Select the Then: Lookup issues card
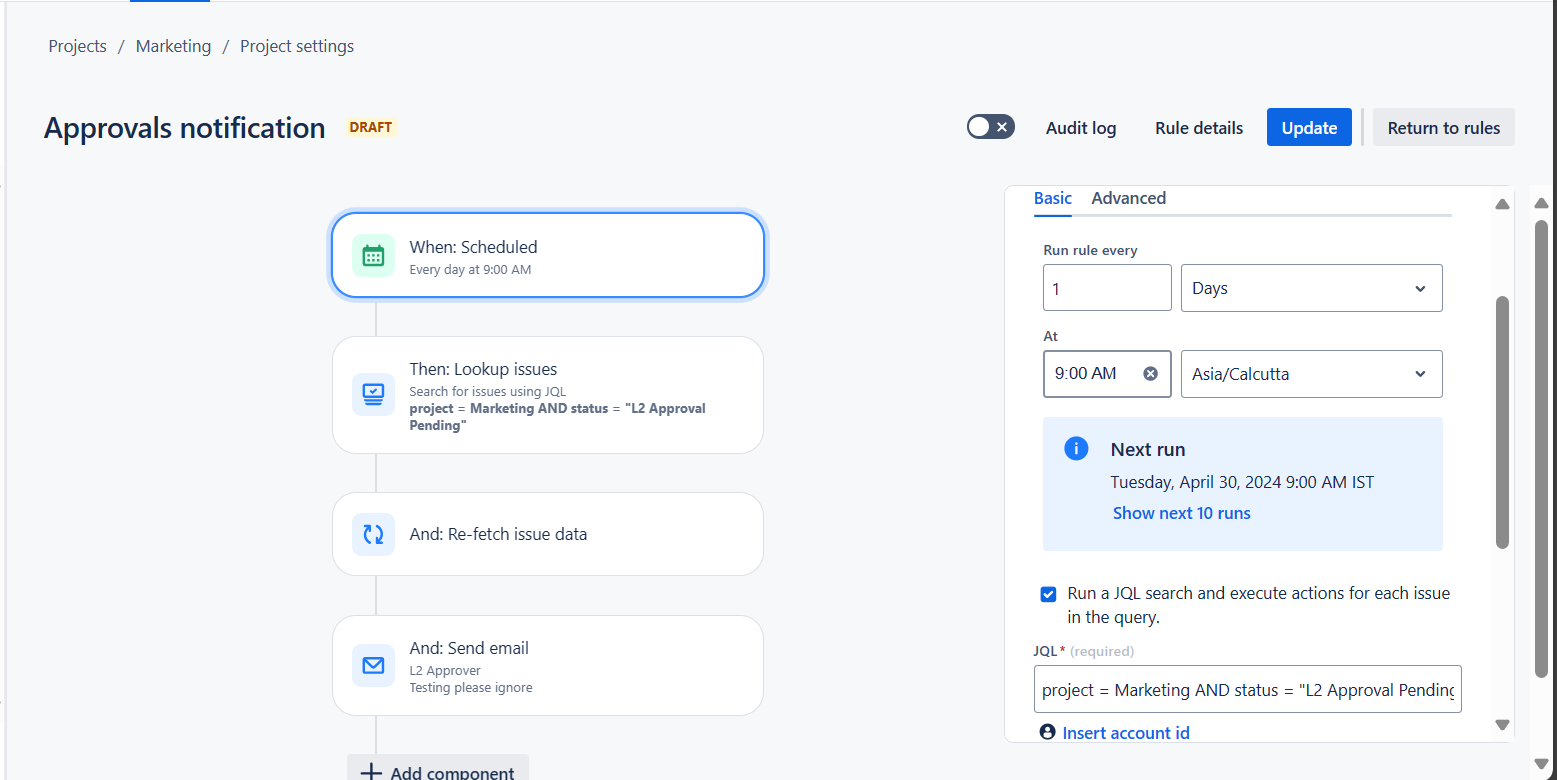The width and height of the screenshot is (1557, 780). pyautogui.click(x=548, y=395)
